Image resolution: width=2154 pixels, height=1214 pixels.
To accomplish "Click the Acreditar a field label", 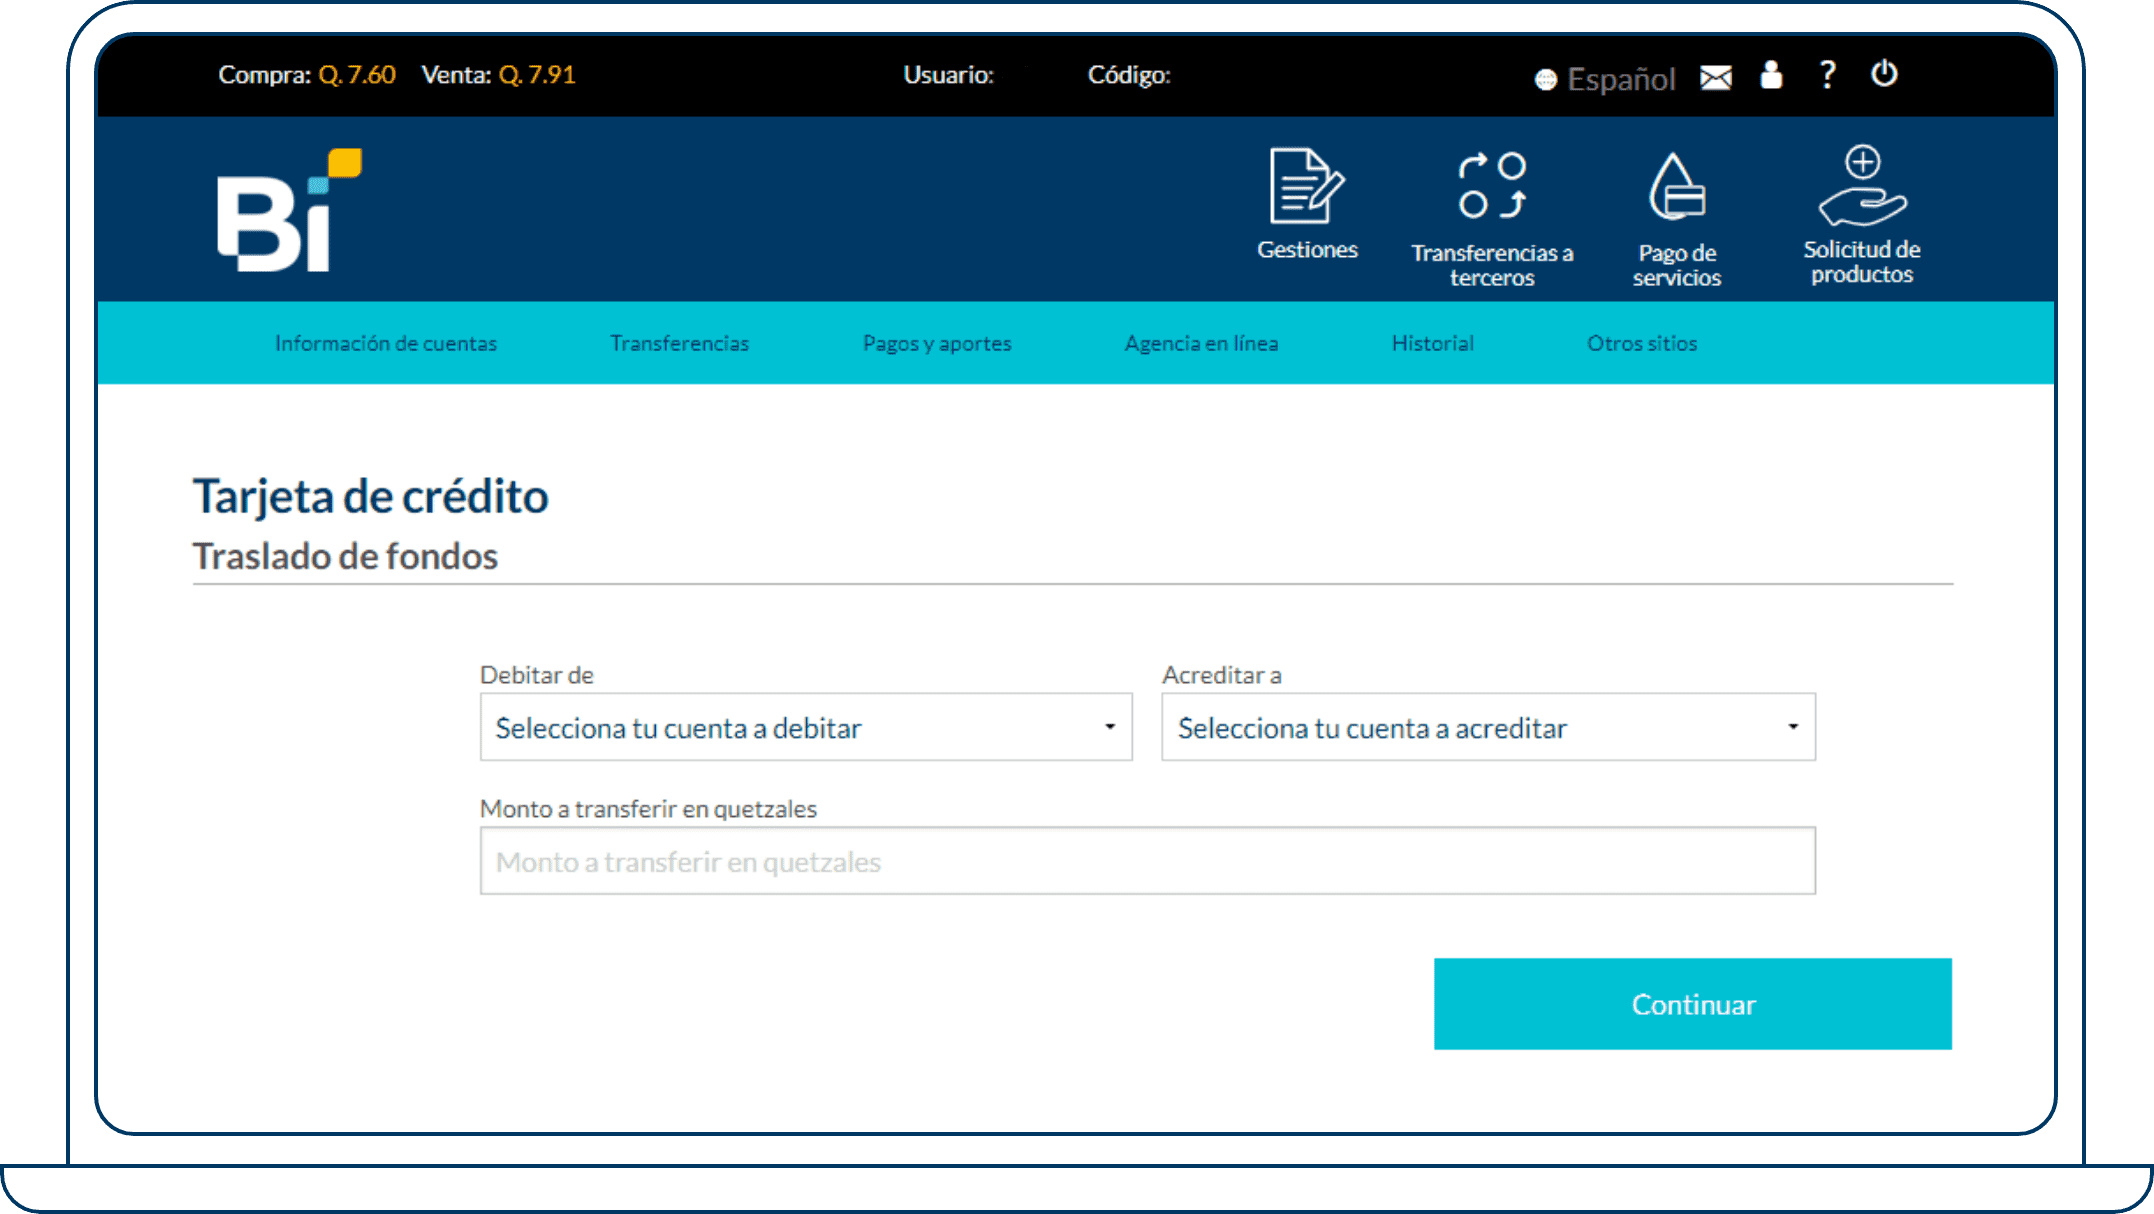I will coord(1222,675).
